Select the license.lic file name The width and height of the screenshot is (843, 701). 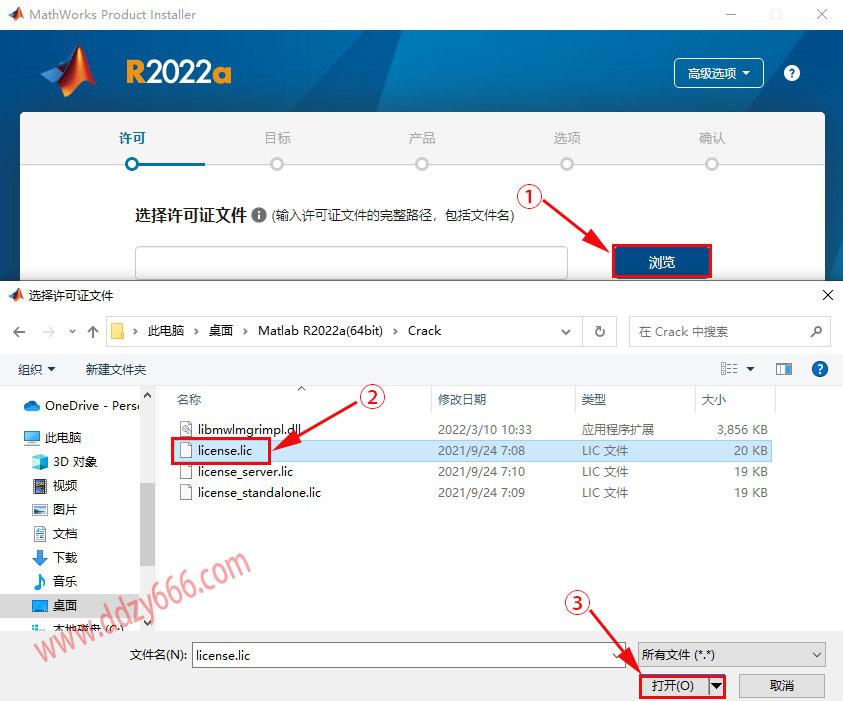225,450
